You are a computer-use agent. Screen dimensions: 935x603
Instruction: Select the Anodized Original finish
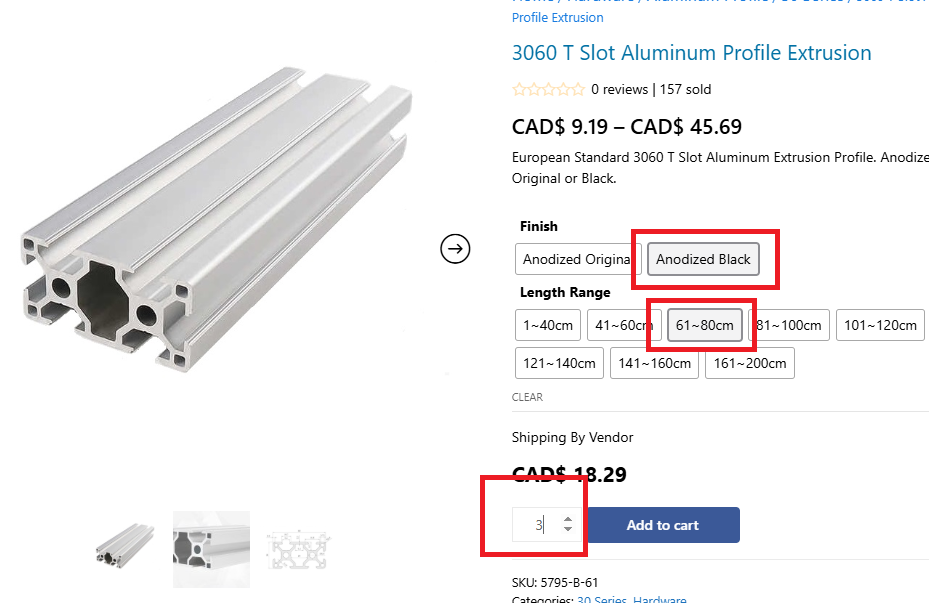578,259
